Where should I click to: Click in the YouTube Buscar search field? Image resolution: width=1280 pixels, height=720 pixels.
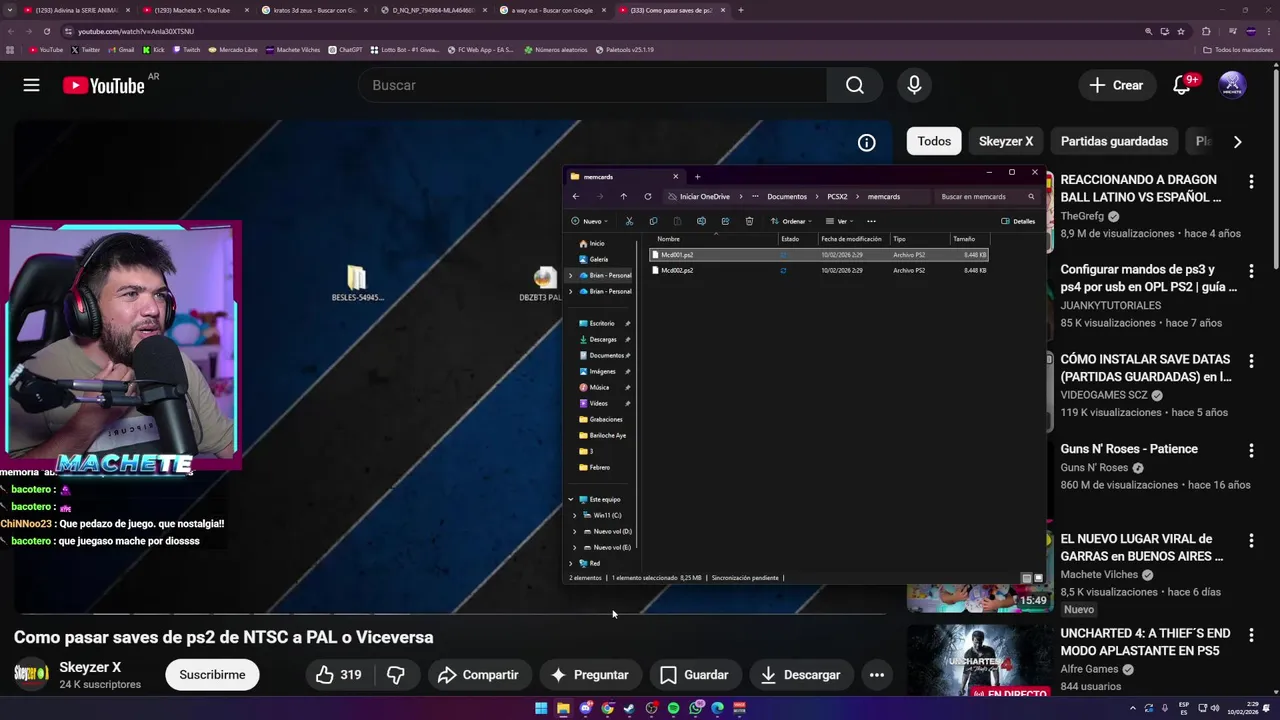point(592,85)
